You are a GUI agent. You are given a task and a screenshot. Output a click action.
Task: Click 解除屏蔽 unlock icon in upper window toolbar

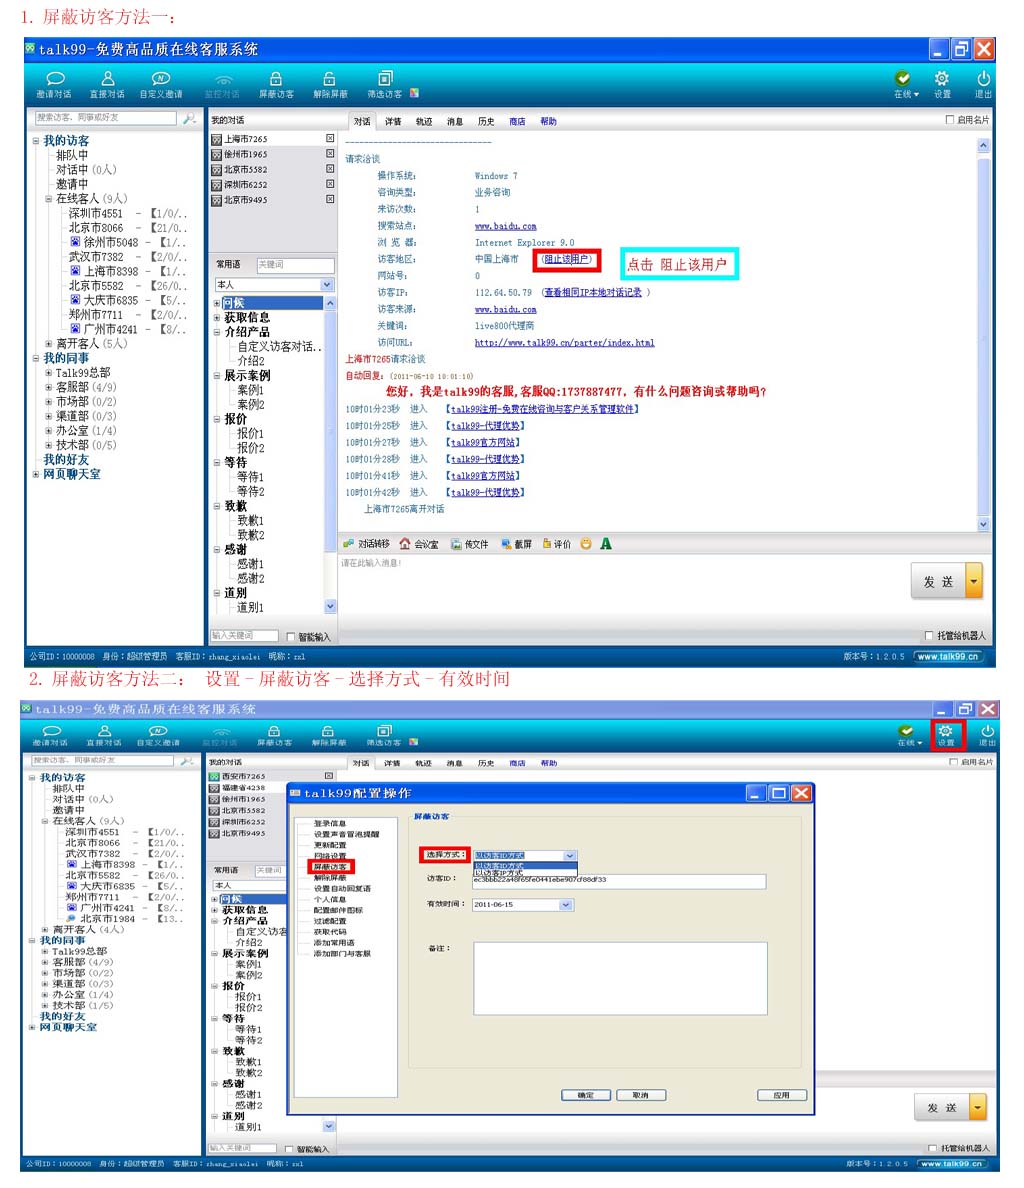(x=329, y=79)
